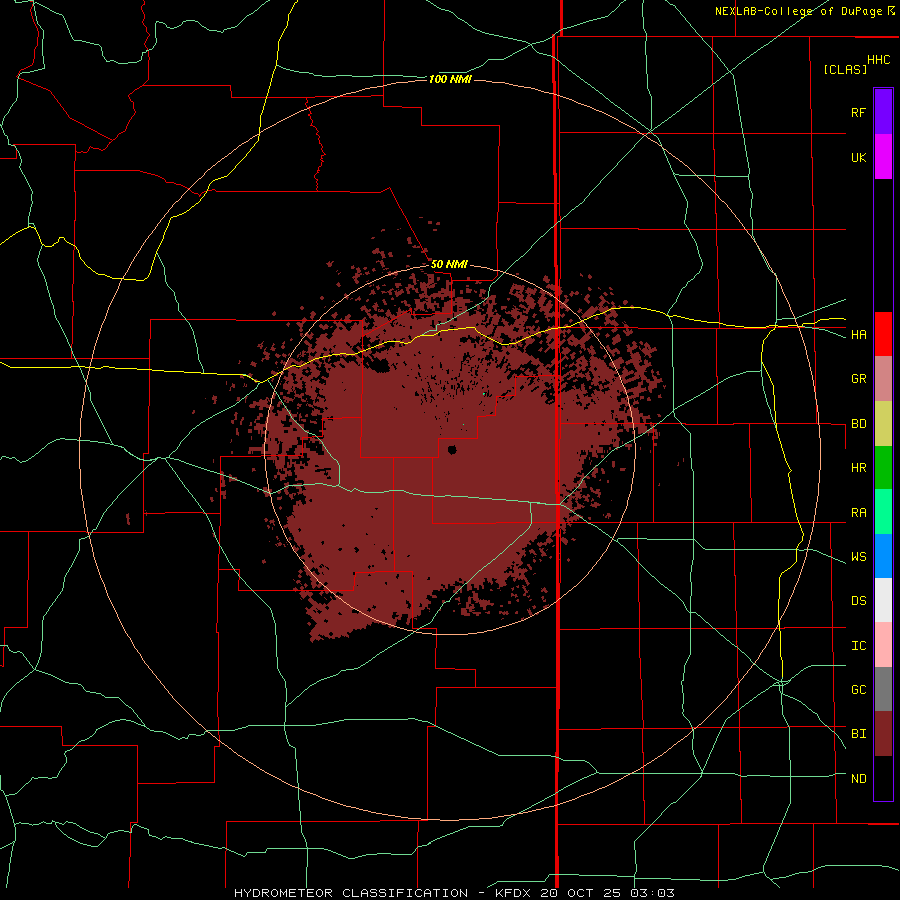Viewport: 900px width, 900px height.
Task: Click the [CLAS] units label
Action: (845, 69)
